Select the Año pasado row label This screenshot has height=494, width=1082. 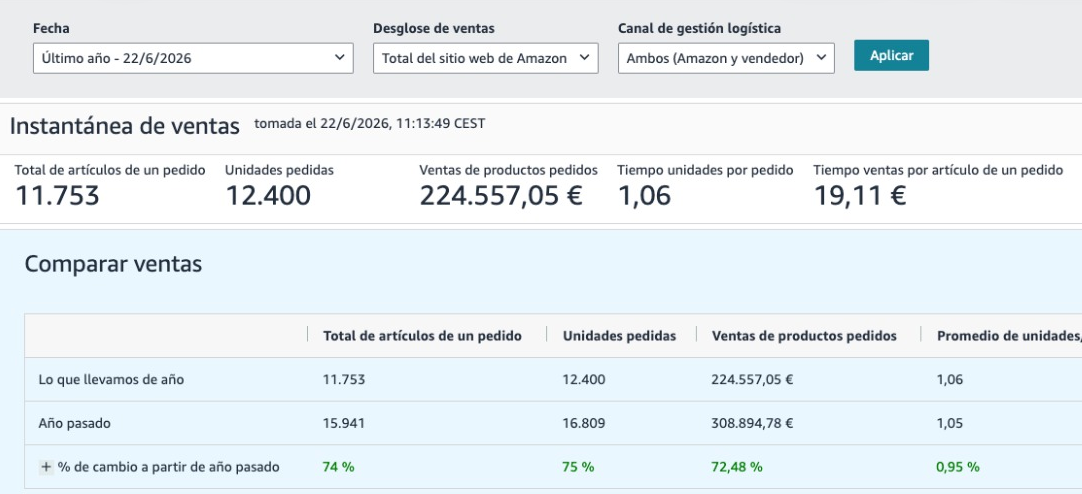[x=75, y=423]
